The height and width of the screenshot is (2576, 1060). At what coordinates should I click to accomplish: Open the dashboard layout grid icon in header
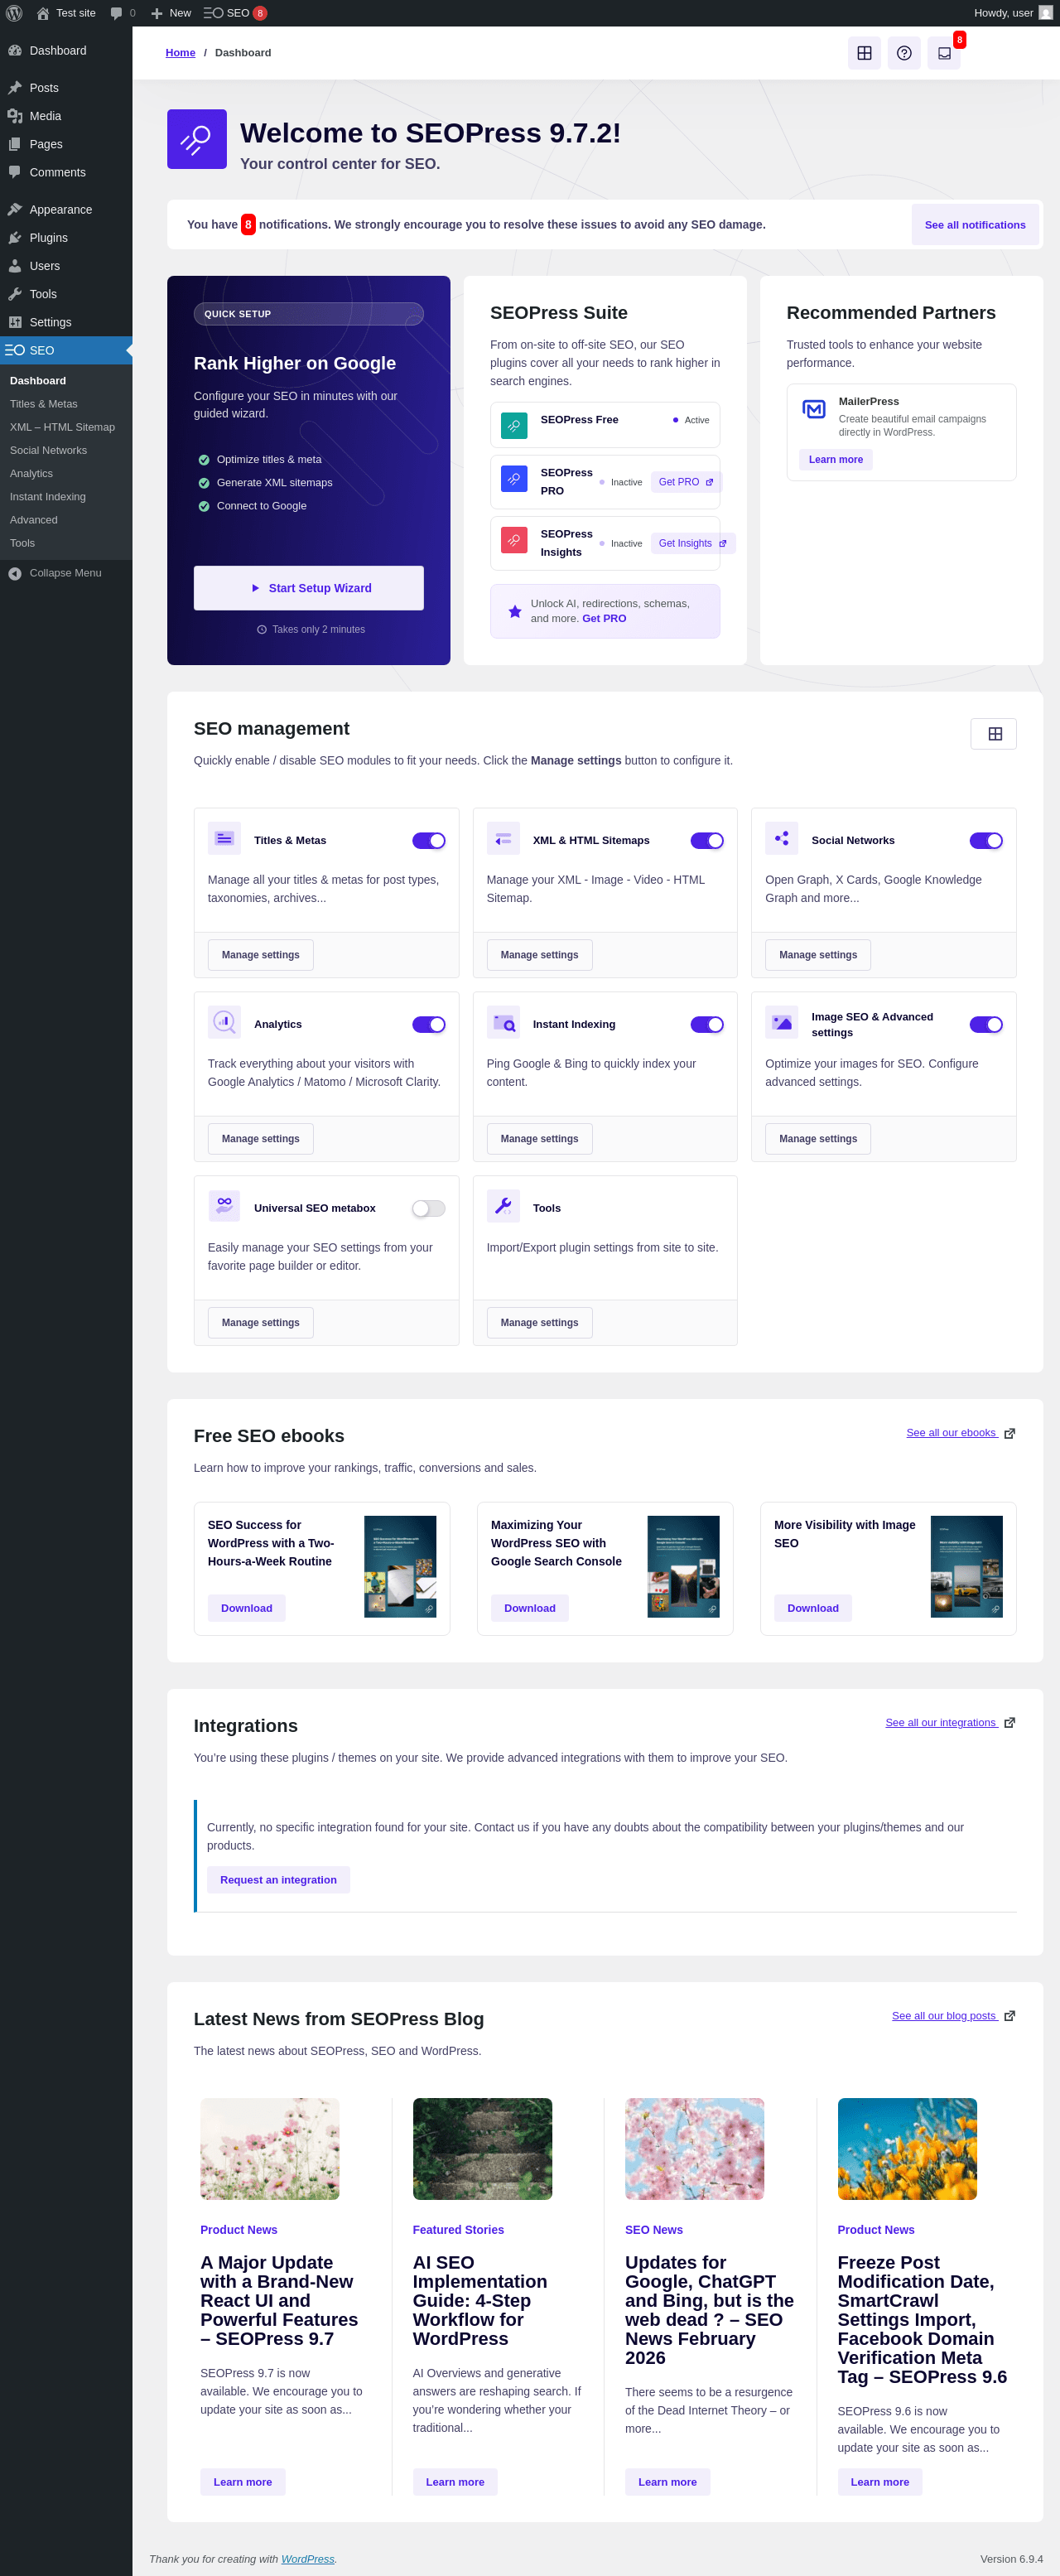[864, 53]
